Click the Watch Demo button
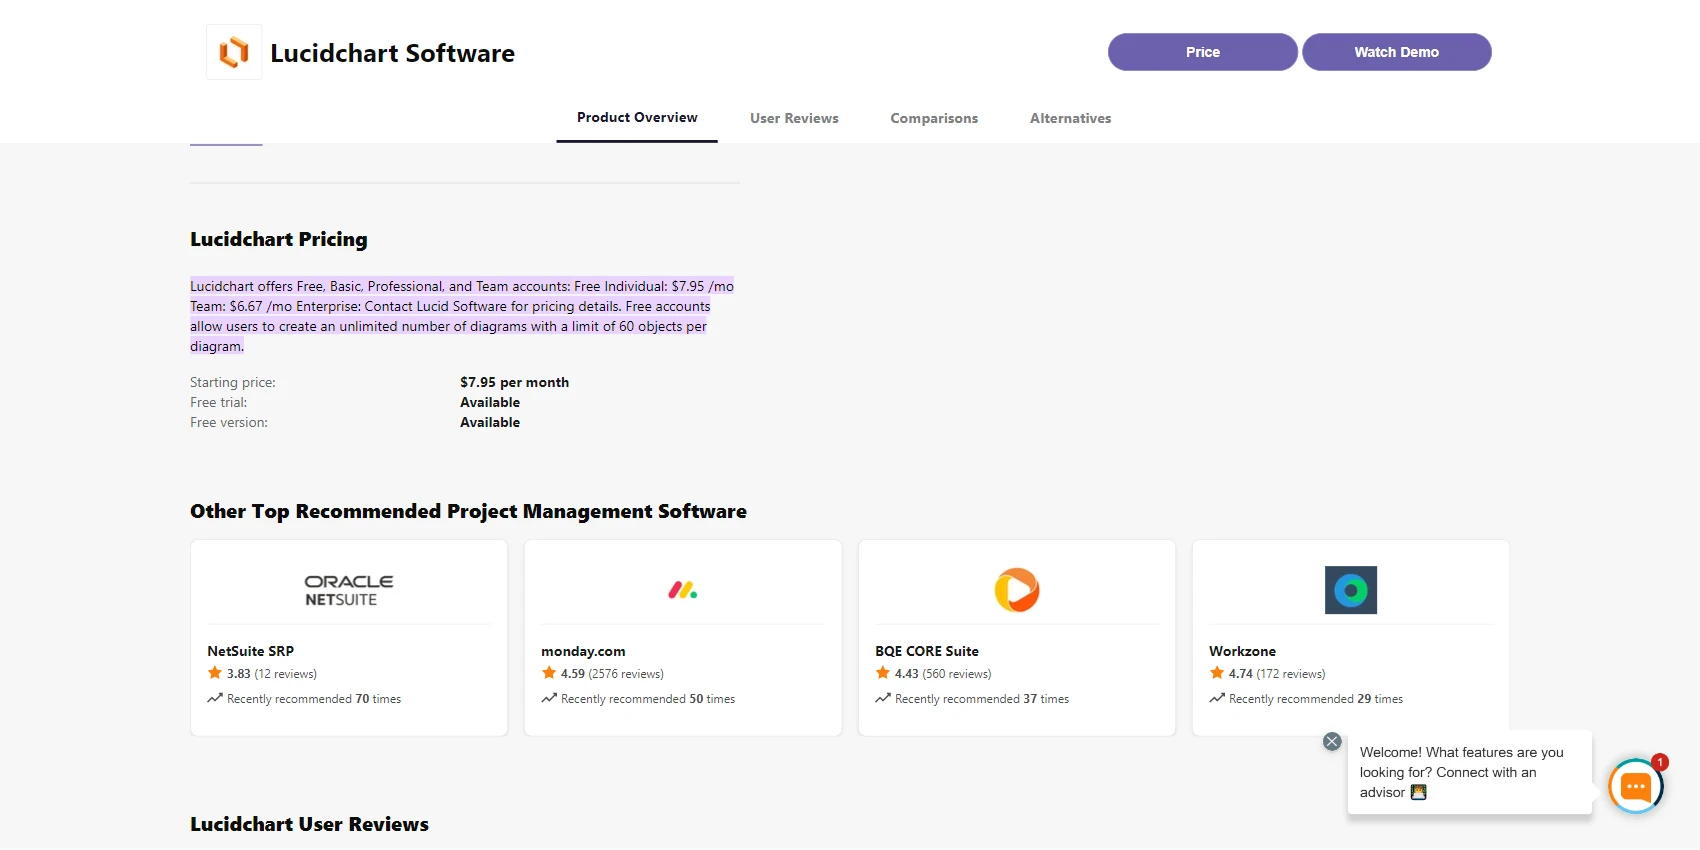Screen dimensions: 1700x850 pos(1397,52)
